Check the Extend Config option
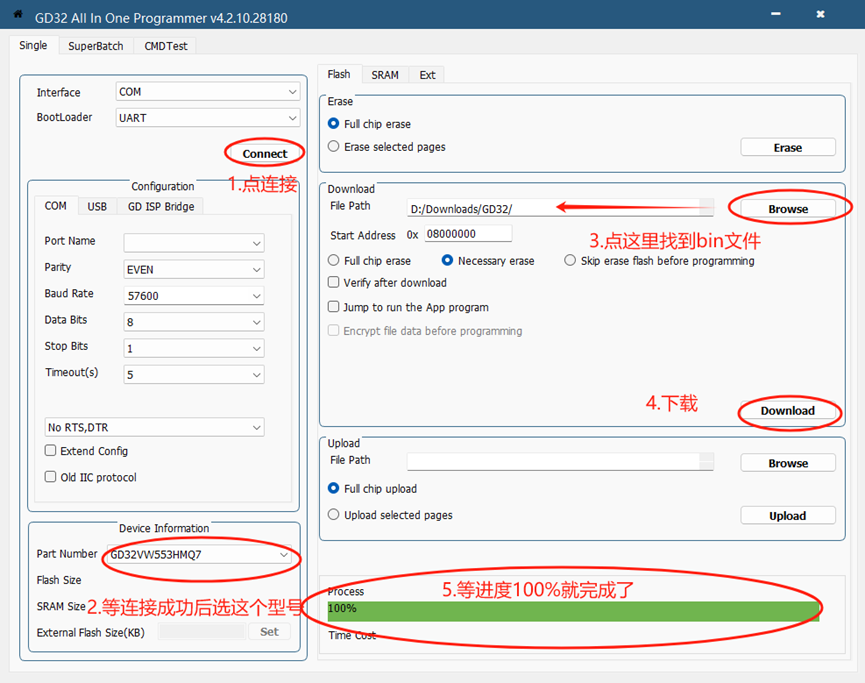The height and width of the screenshot is (683, 865). click(51, 451)
